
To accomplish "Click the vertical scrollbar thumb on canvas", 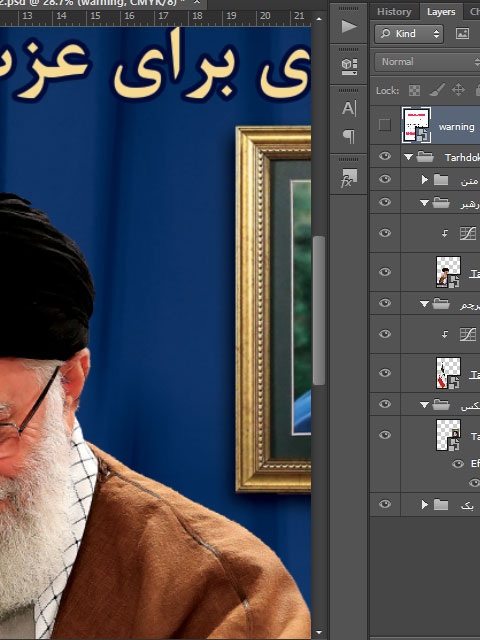I will pyautogui.click(x=319, y=310).
